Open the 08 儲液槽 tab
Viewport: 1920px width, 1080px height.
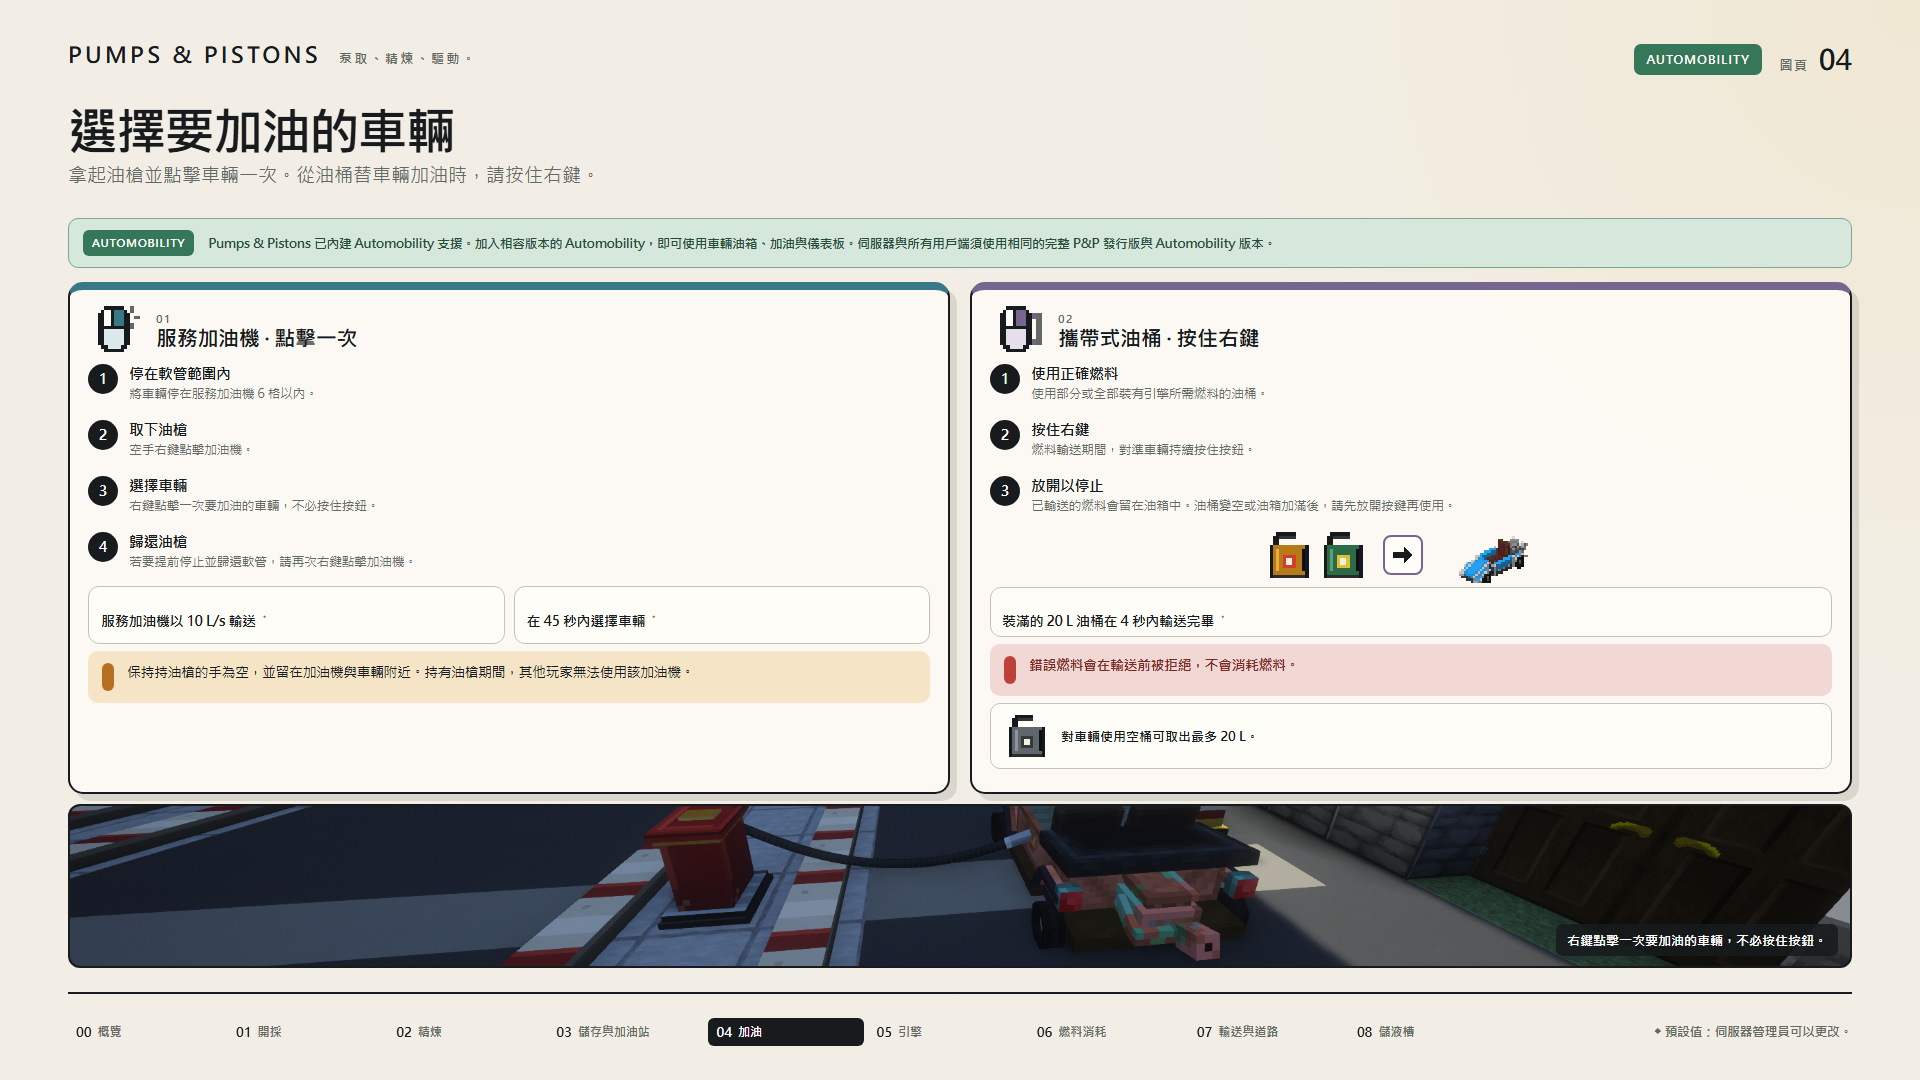click(x=1426, y=1032)
